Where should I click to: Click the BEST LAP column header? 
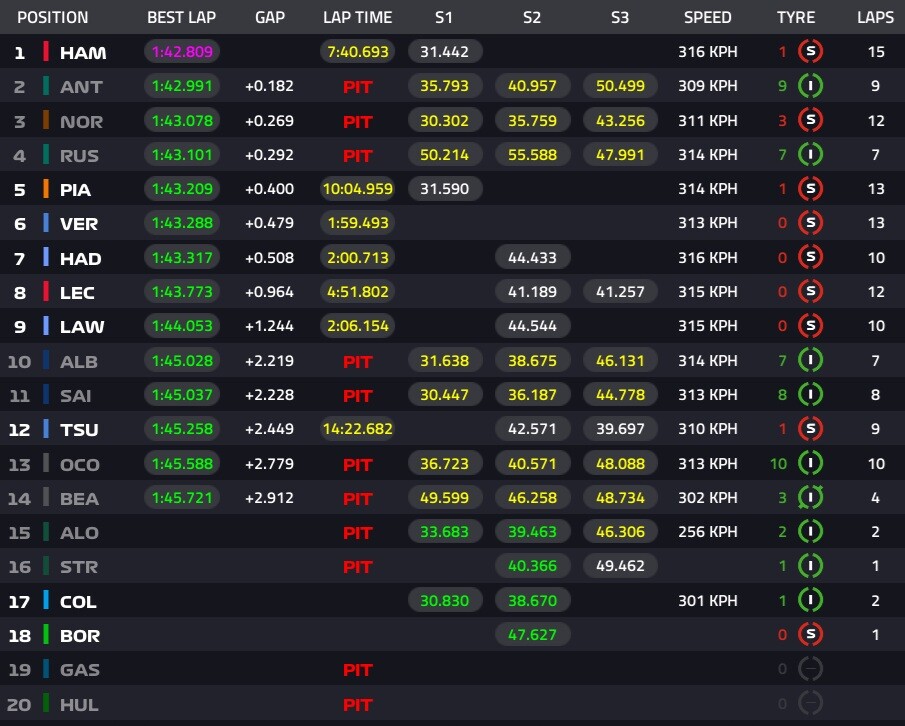(x=181, y=17)
